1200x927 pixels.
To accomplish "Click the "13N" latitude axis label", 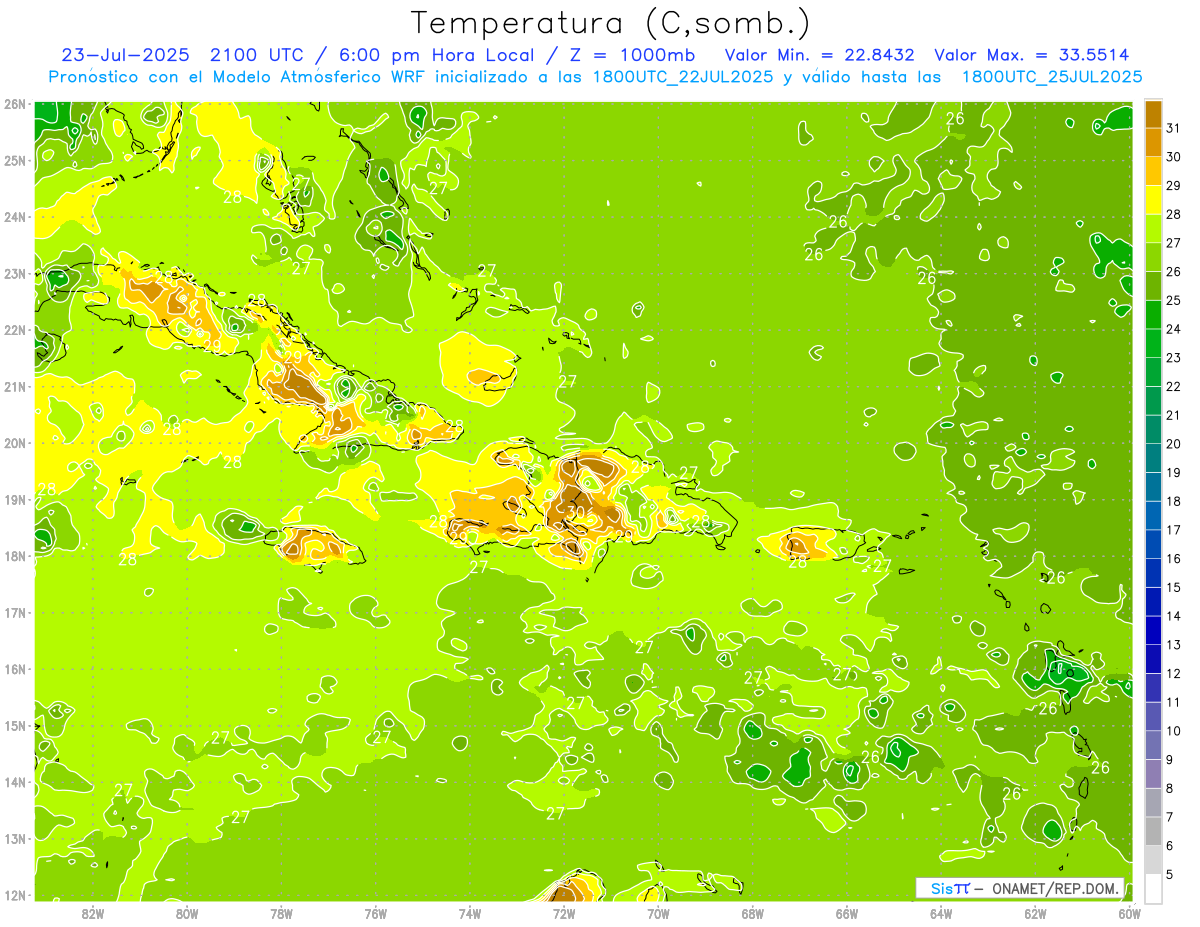I will click(14, 838).
